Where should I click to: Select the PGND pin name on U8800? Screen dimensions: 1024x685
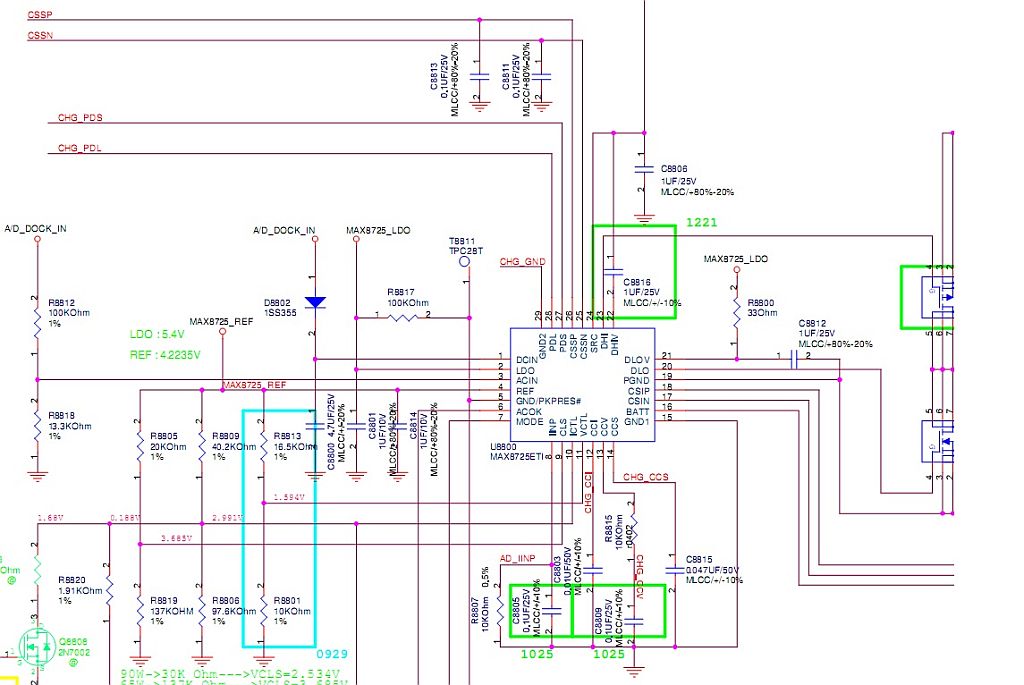click(x=636, y=380)
